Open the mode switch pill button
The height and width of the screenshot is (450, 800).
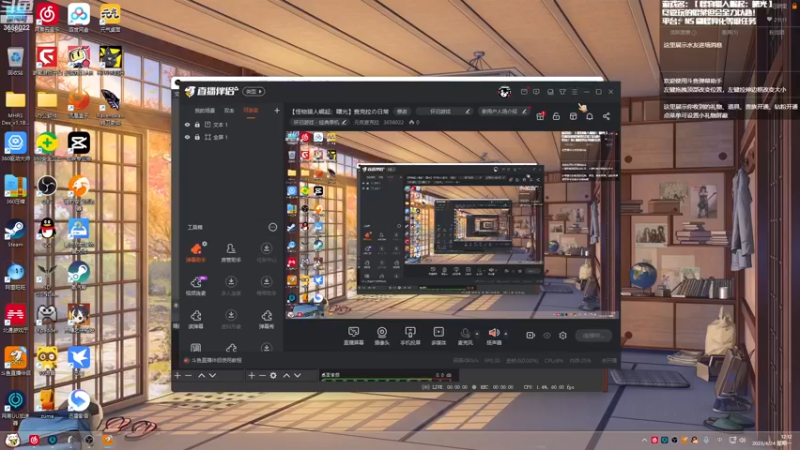(254, 91)
